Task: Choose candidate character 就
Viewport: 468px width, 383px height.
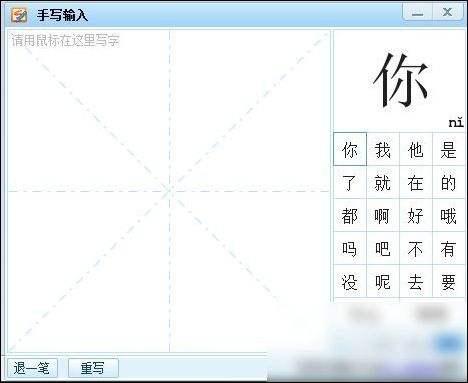Action: [383, 182]
